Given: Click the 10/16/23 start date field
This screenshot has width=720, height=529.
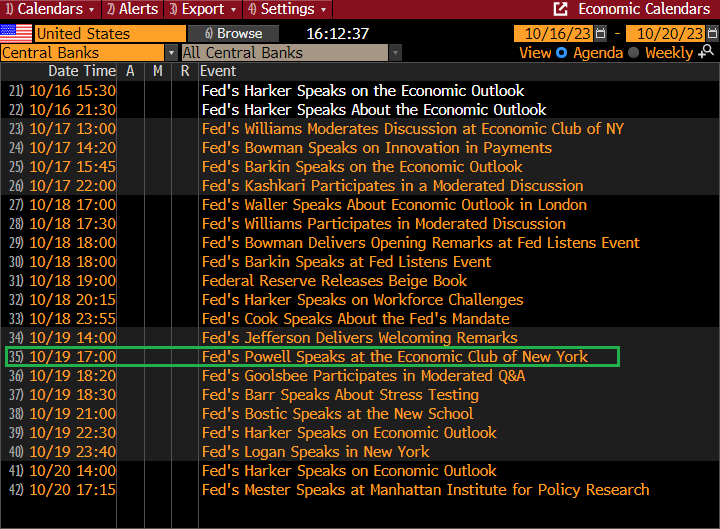Looking at the screenshot, I should click(x=553, y=34).
